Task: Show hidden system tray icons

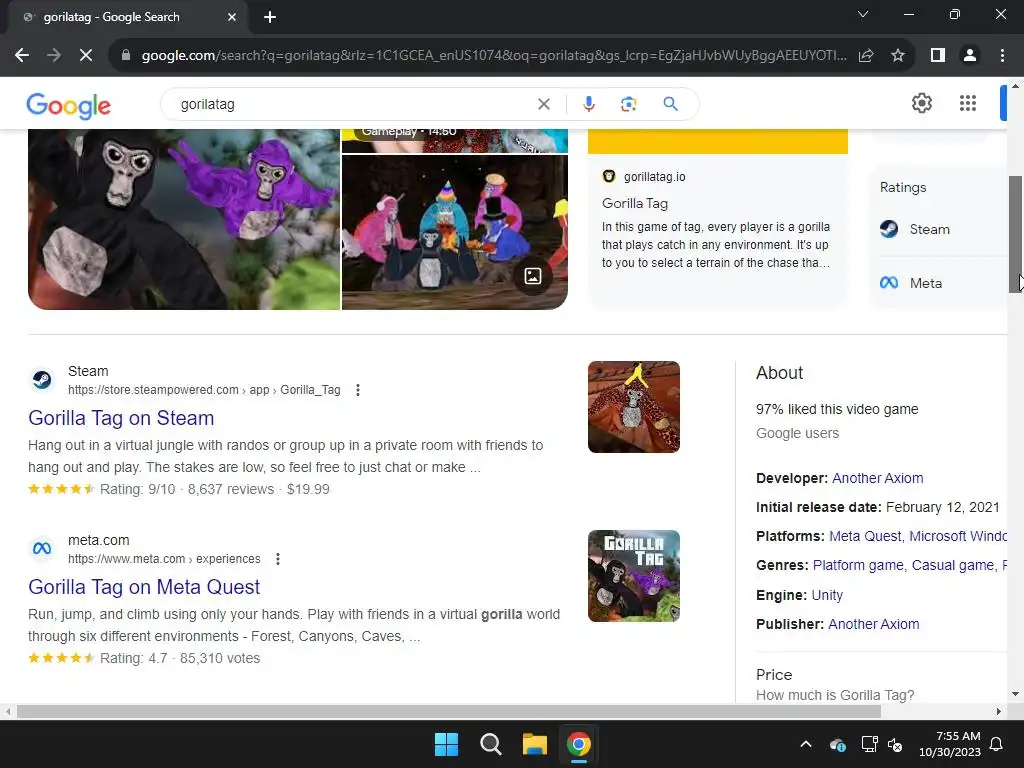Action: pyautogui.click(x=806, y=744)
